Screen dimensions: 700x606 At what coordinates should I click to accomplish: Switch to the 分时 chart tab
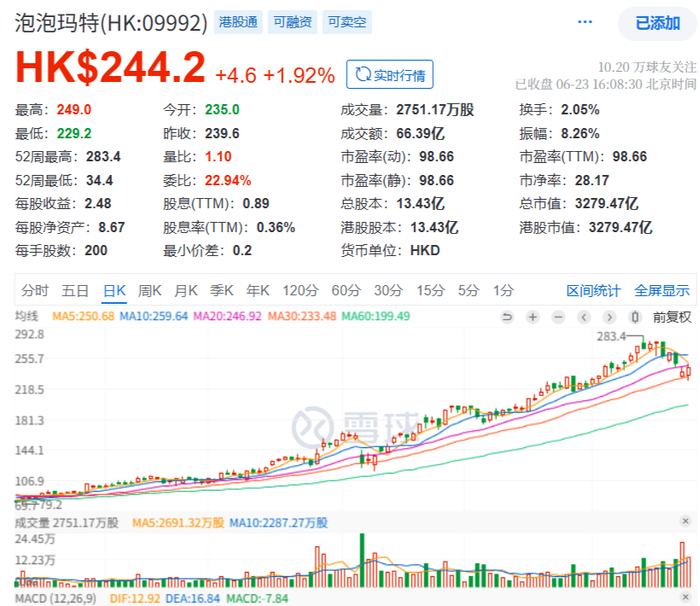[x=35, y=291]
